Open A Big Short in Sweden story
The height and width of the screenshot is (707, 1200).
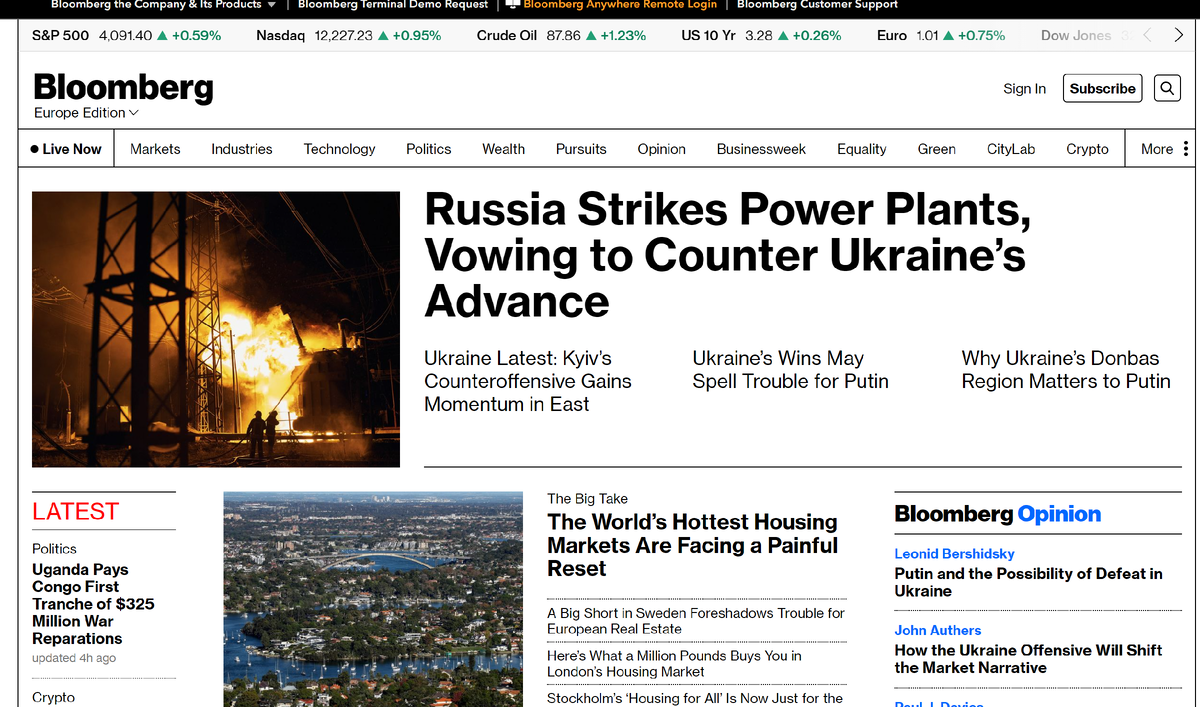pos(696,621)
